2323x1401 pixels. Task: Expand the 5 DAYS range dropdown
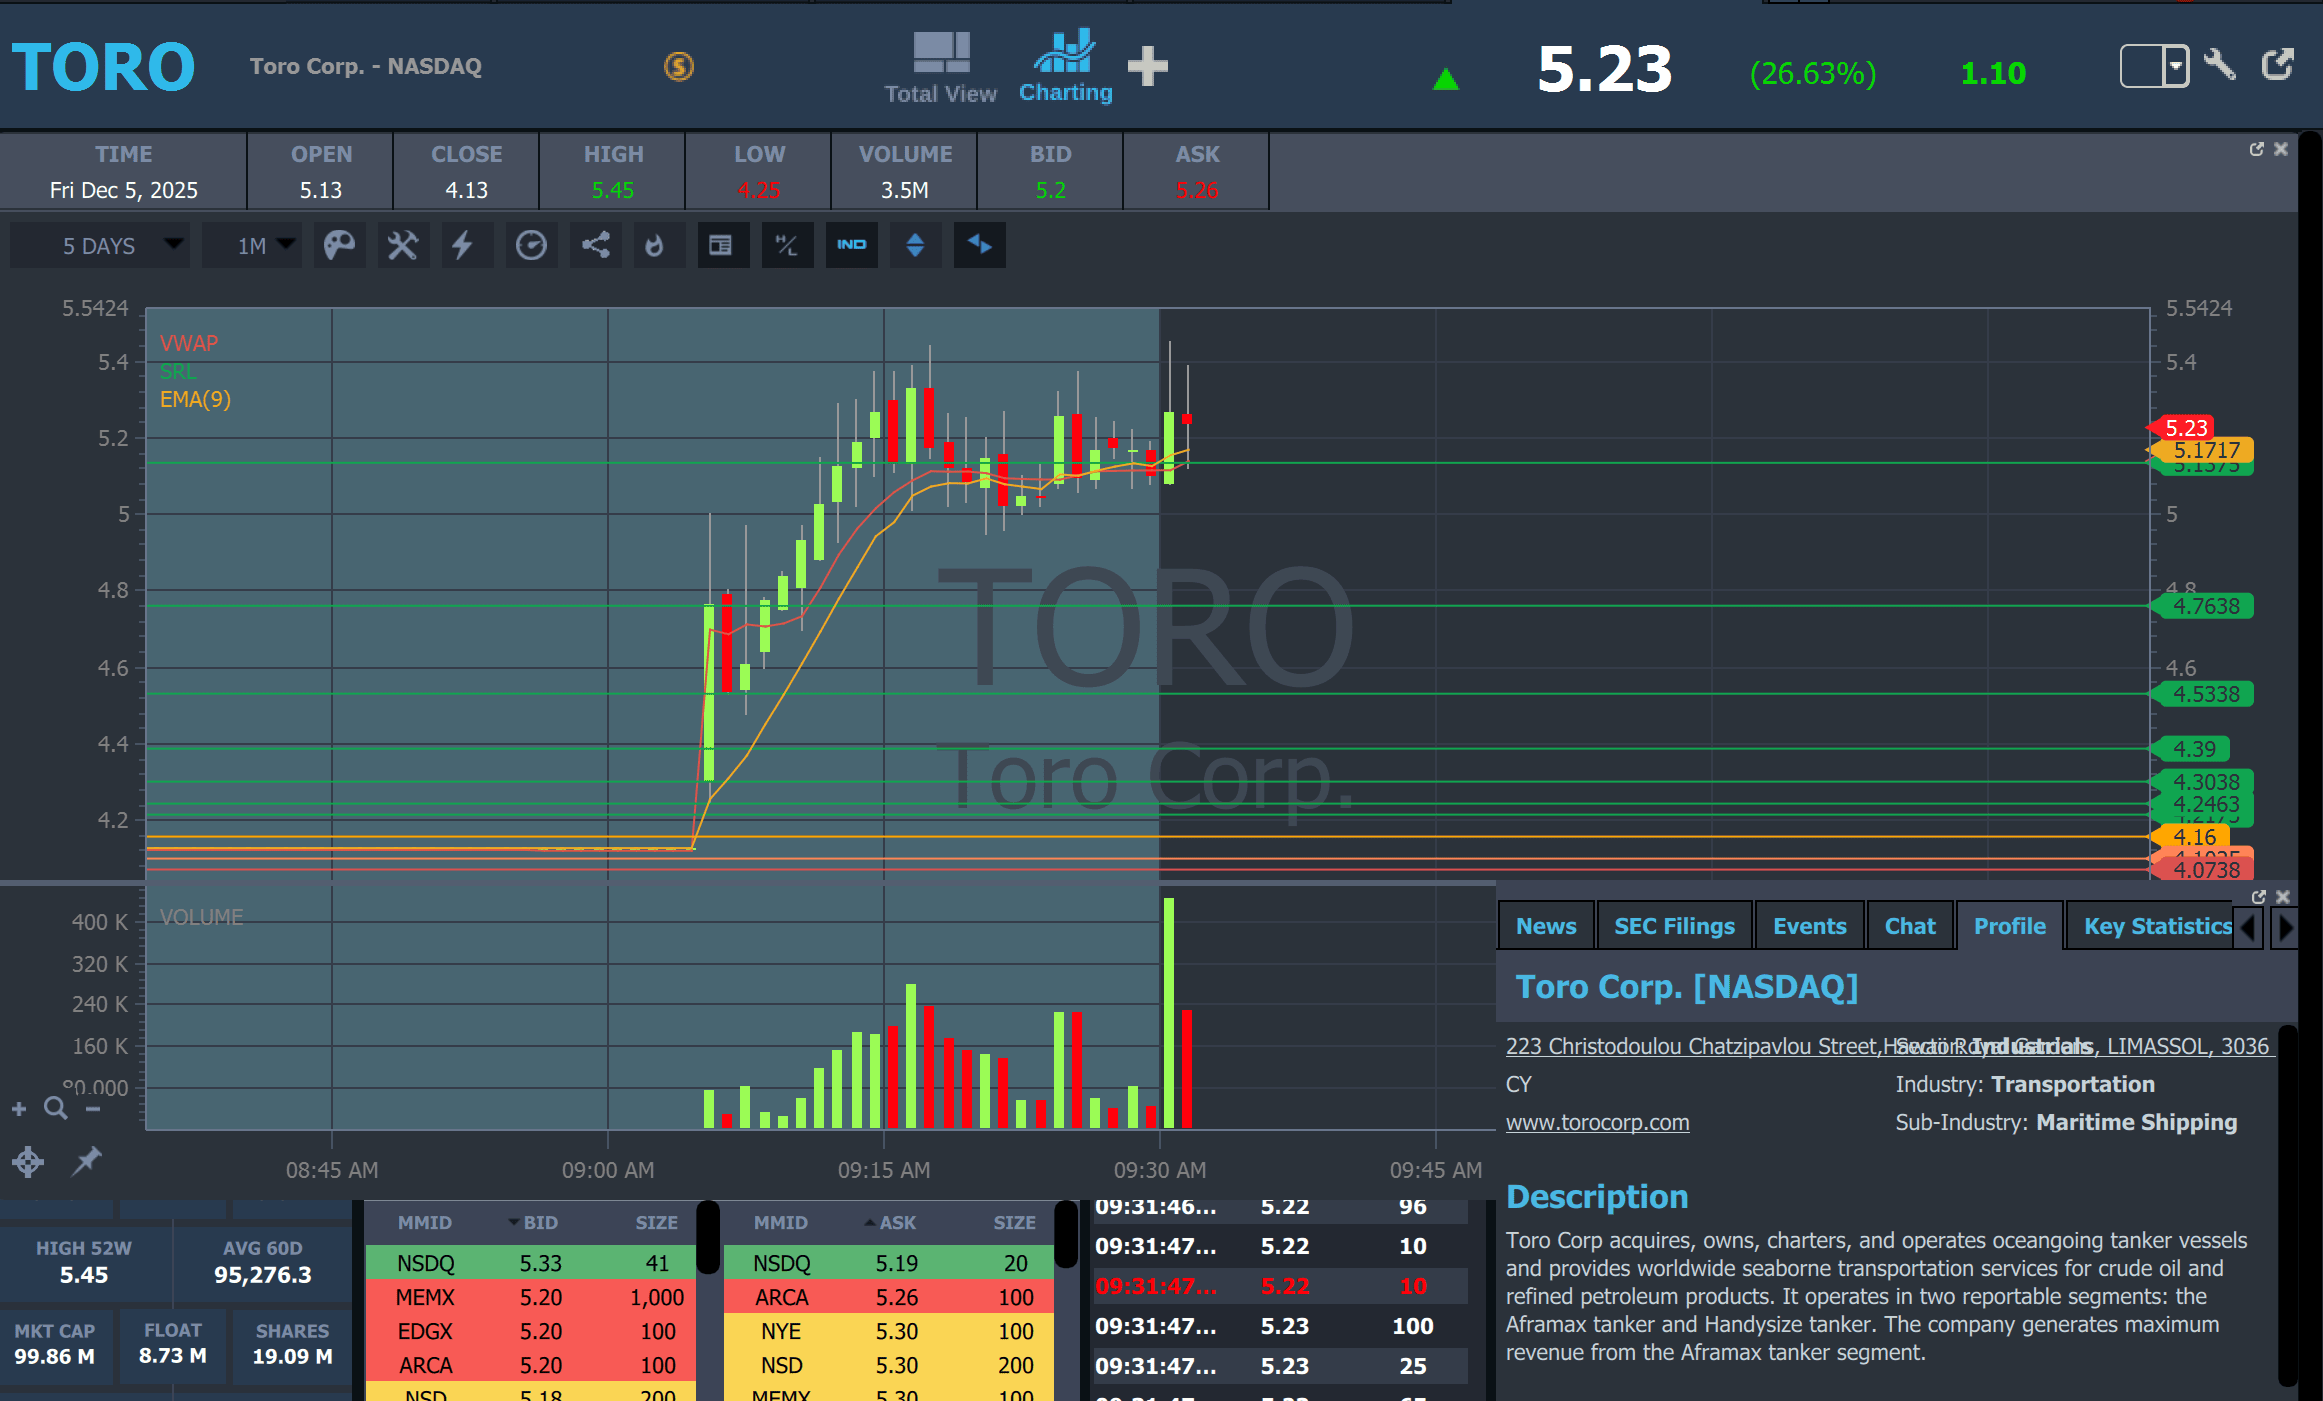[100, 246]
